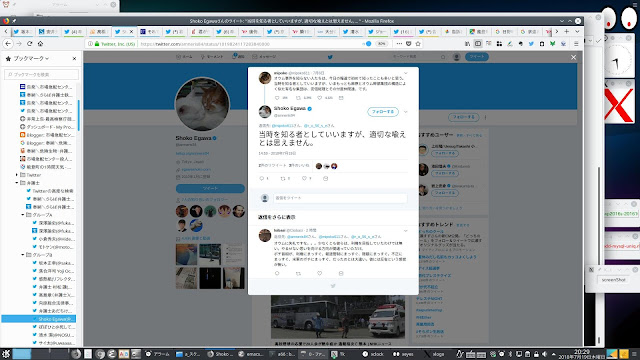Reload the current page
640x360 pixels.
coord(29,44)
